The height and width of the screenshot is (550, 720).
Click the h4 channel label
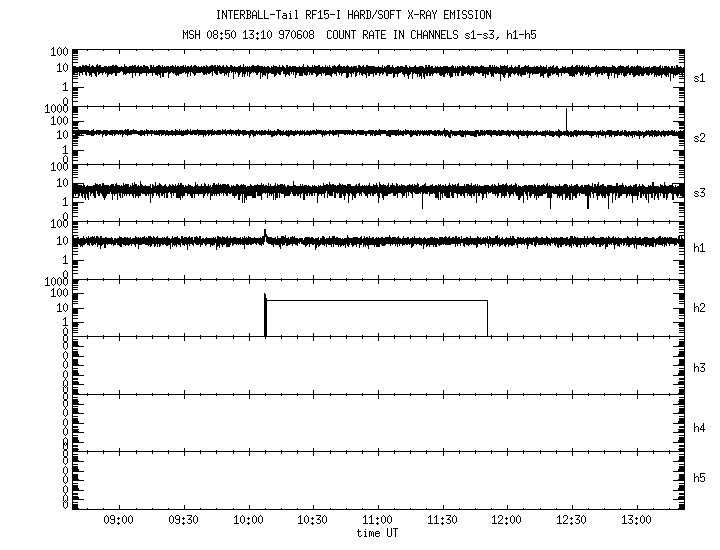pyautogui.click(x=700, y=428)
